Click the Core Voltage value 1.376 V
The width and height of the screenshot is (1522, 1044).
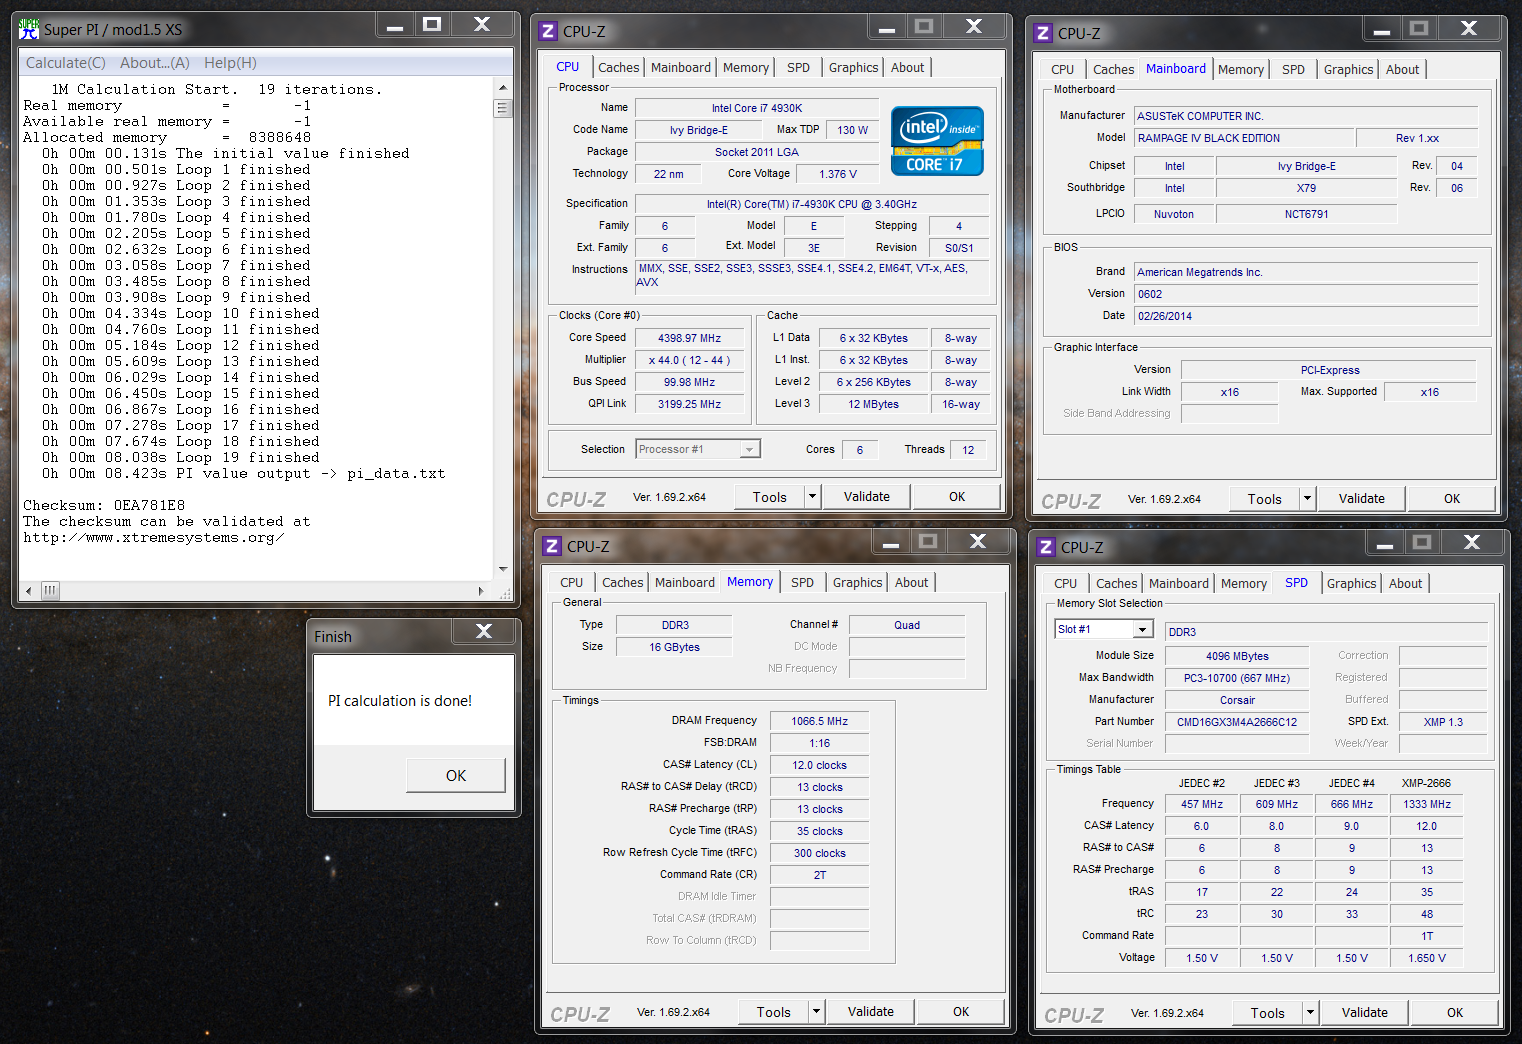click(x=838, y=174)
